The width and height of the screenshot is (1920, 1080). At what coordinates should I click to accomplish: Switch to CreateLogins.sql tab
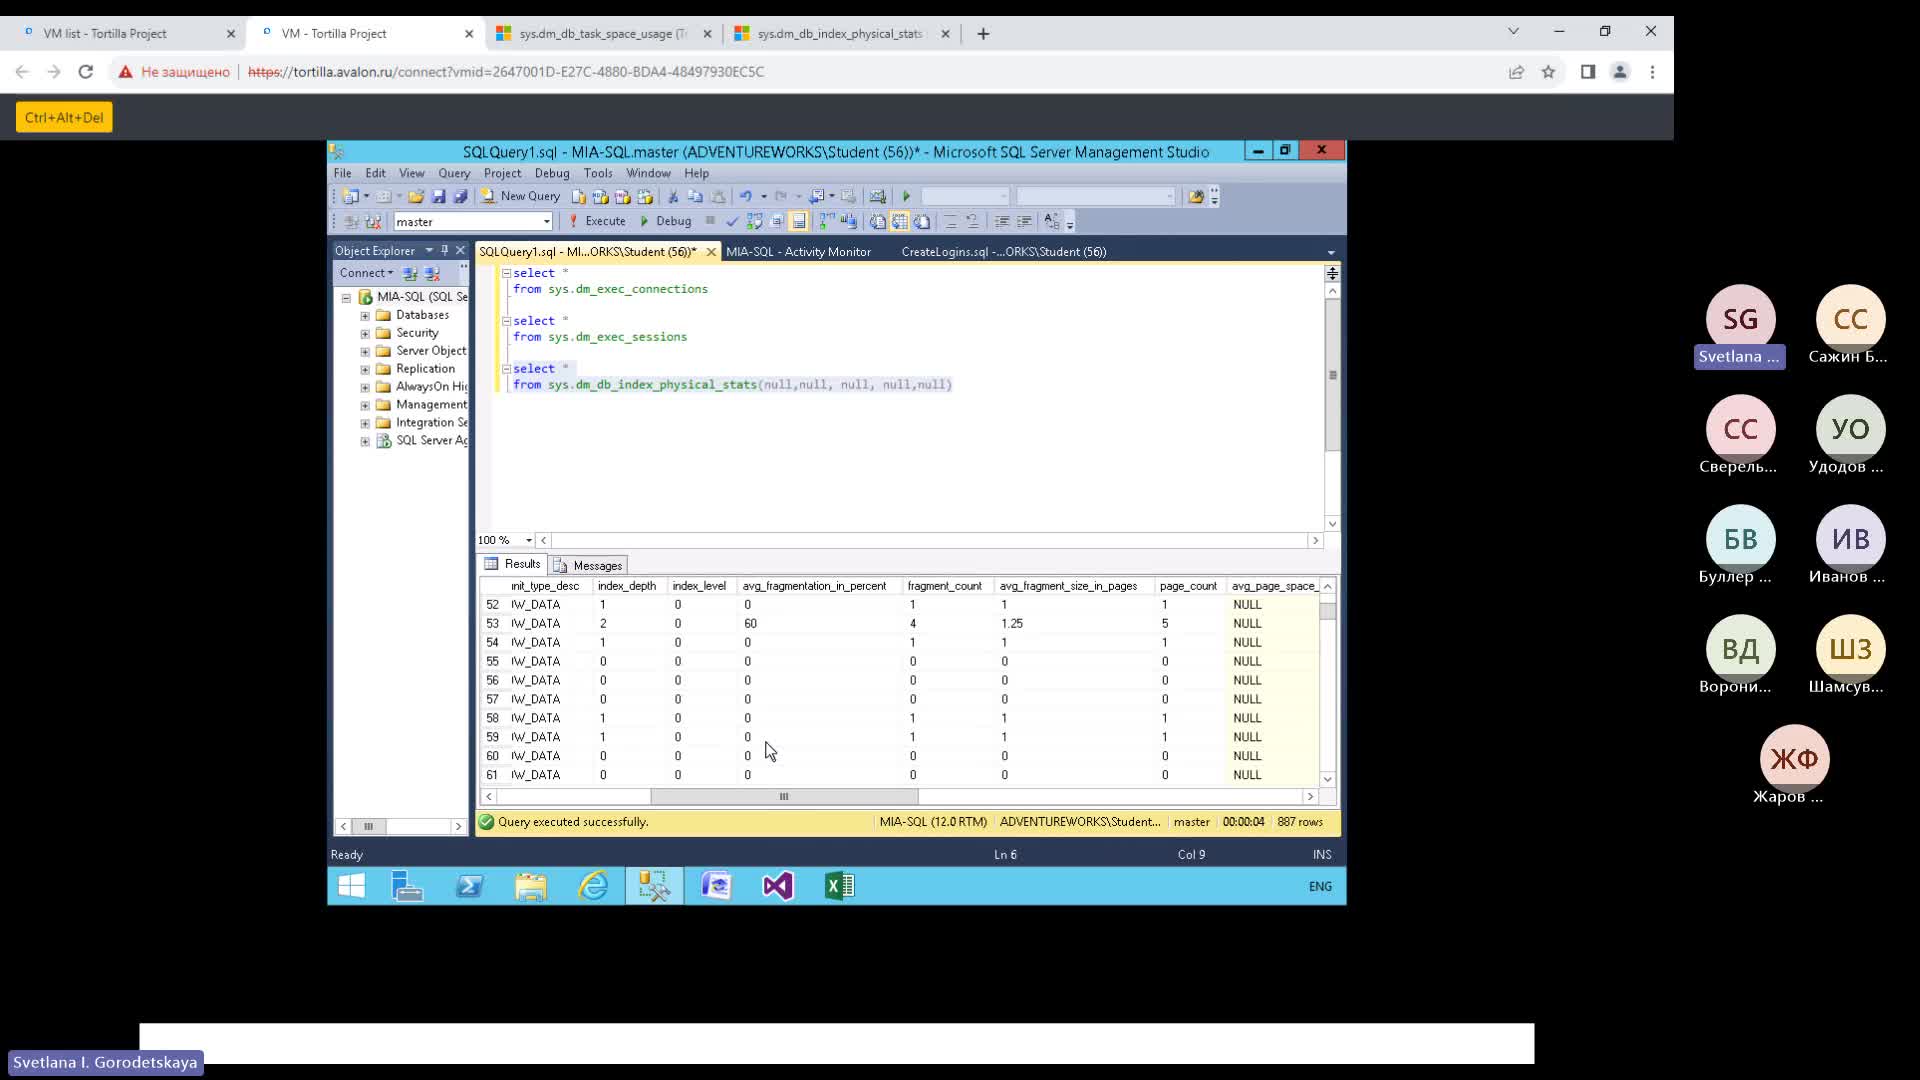[x=1003, y=252]
